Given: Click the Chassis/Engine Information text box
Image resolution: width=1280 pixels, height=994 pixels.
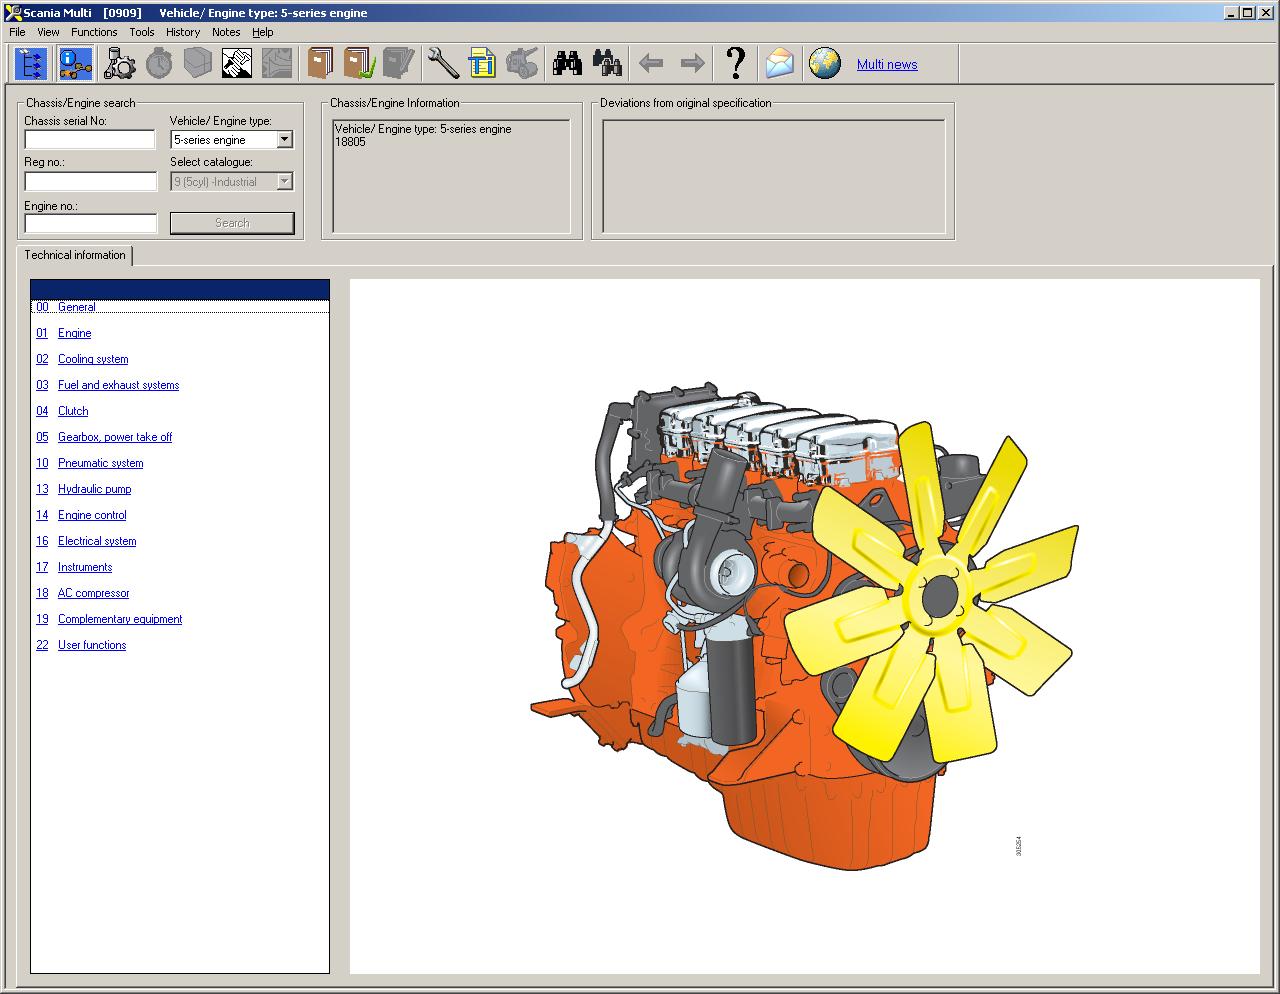Looking at the screenshot, I should pos(451,176).
